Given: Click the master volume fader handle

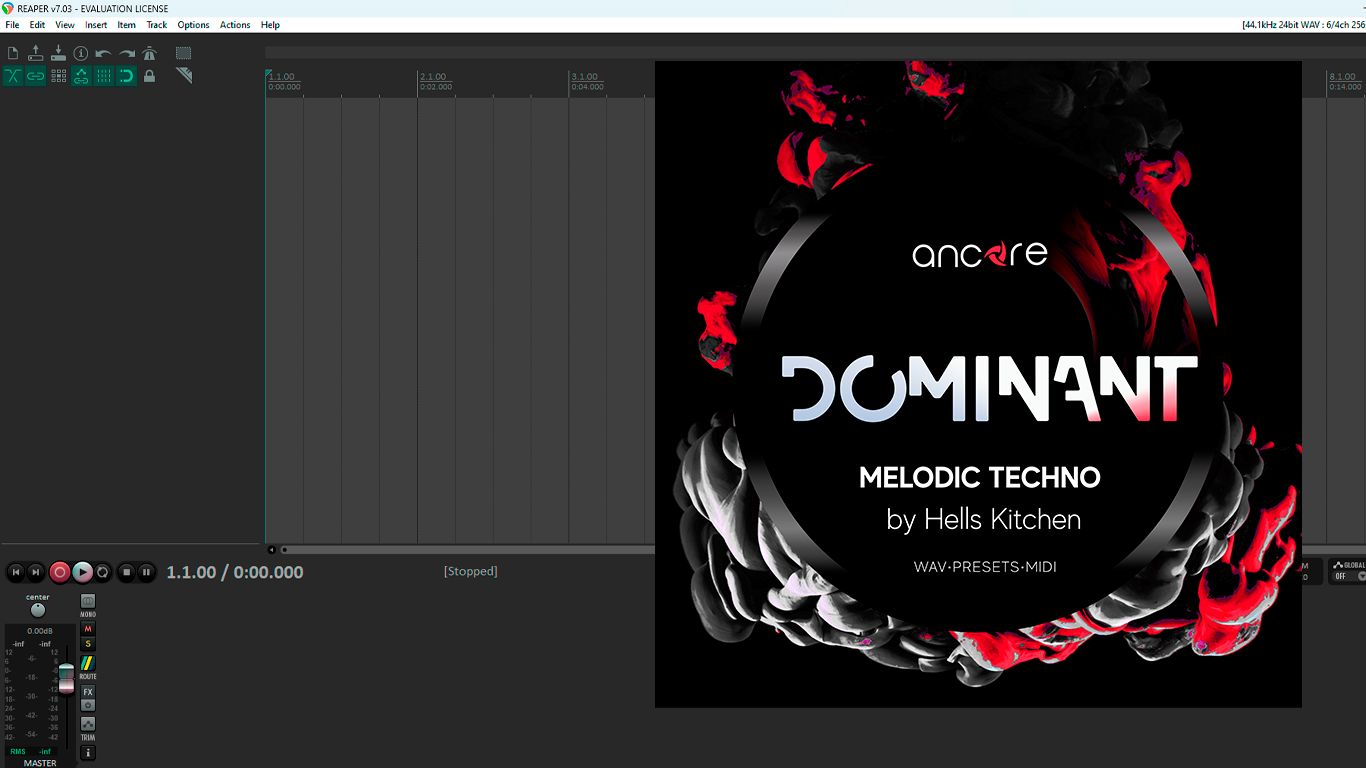Looking at the screenshot, I should 66,677.
